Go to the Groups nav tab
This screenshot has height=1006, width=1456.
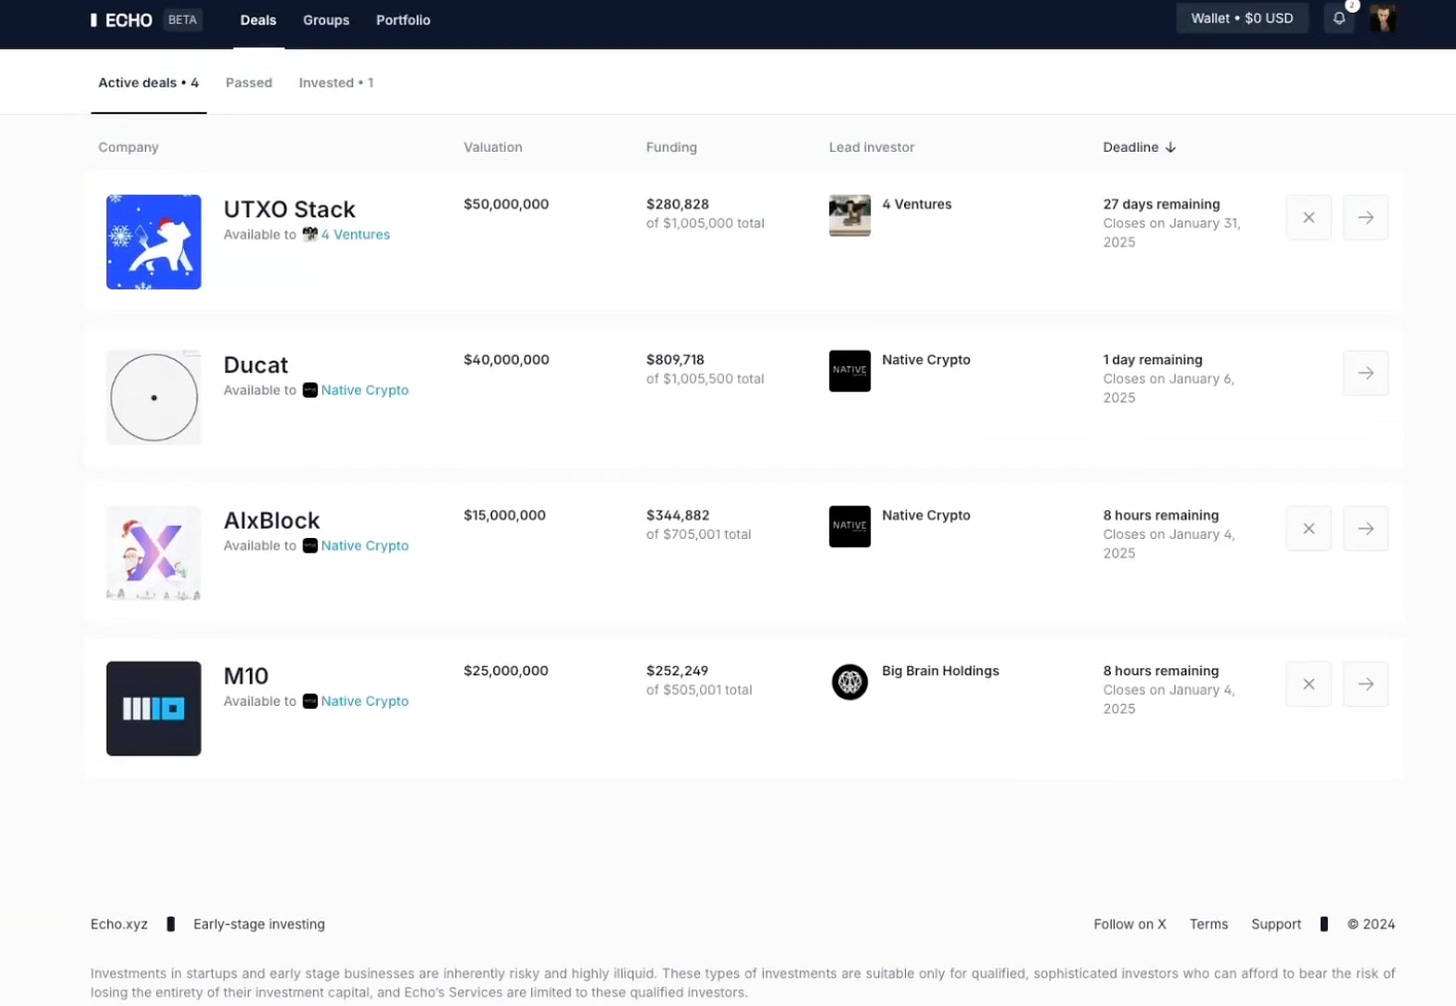[x=326, y=20]
